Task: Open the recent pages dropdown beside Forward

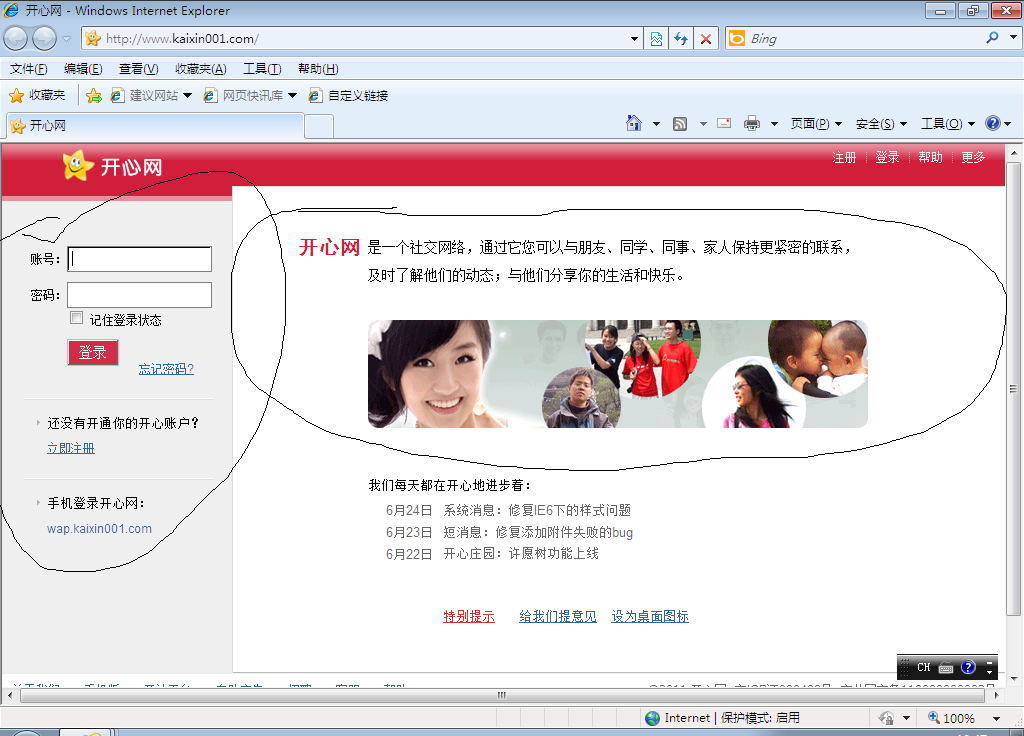Action: coord(67,39)
